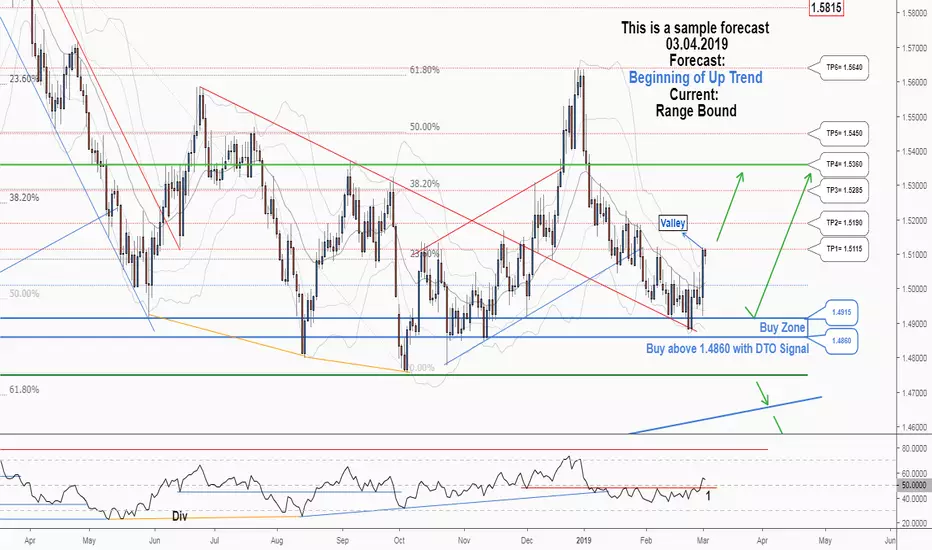Viewport: 932px width, 550px height.
Task: Click the Dec label on time axis
Action: 527,540
